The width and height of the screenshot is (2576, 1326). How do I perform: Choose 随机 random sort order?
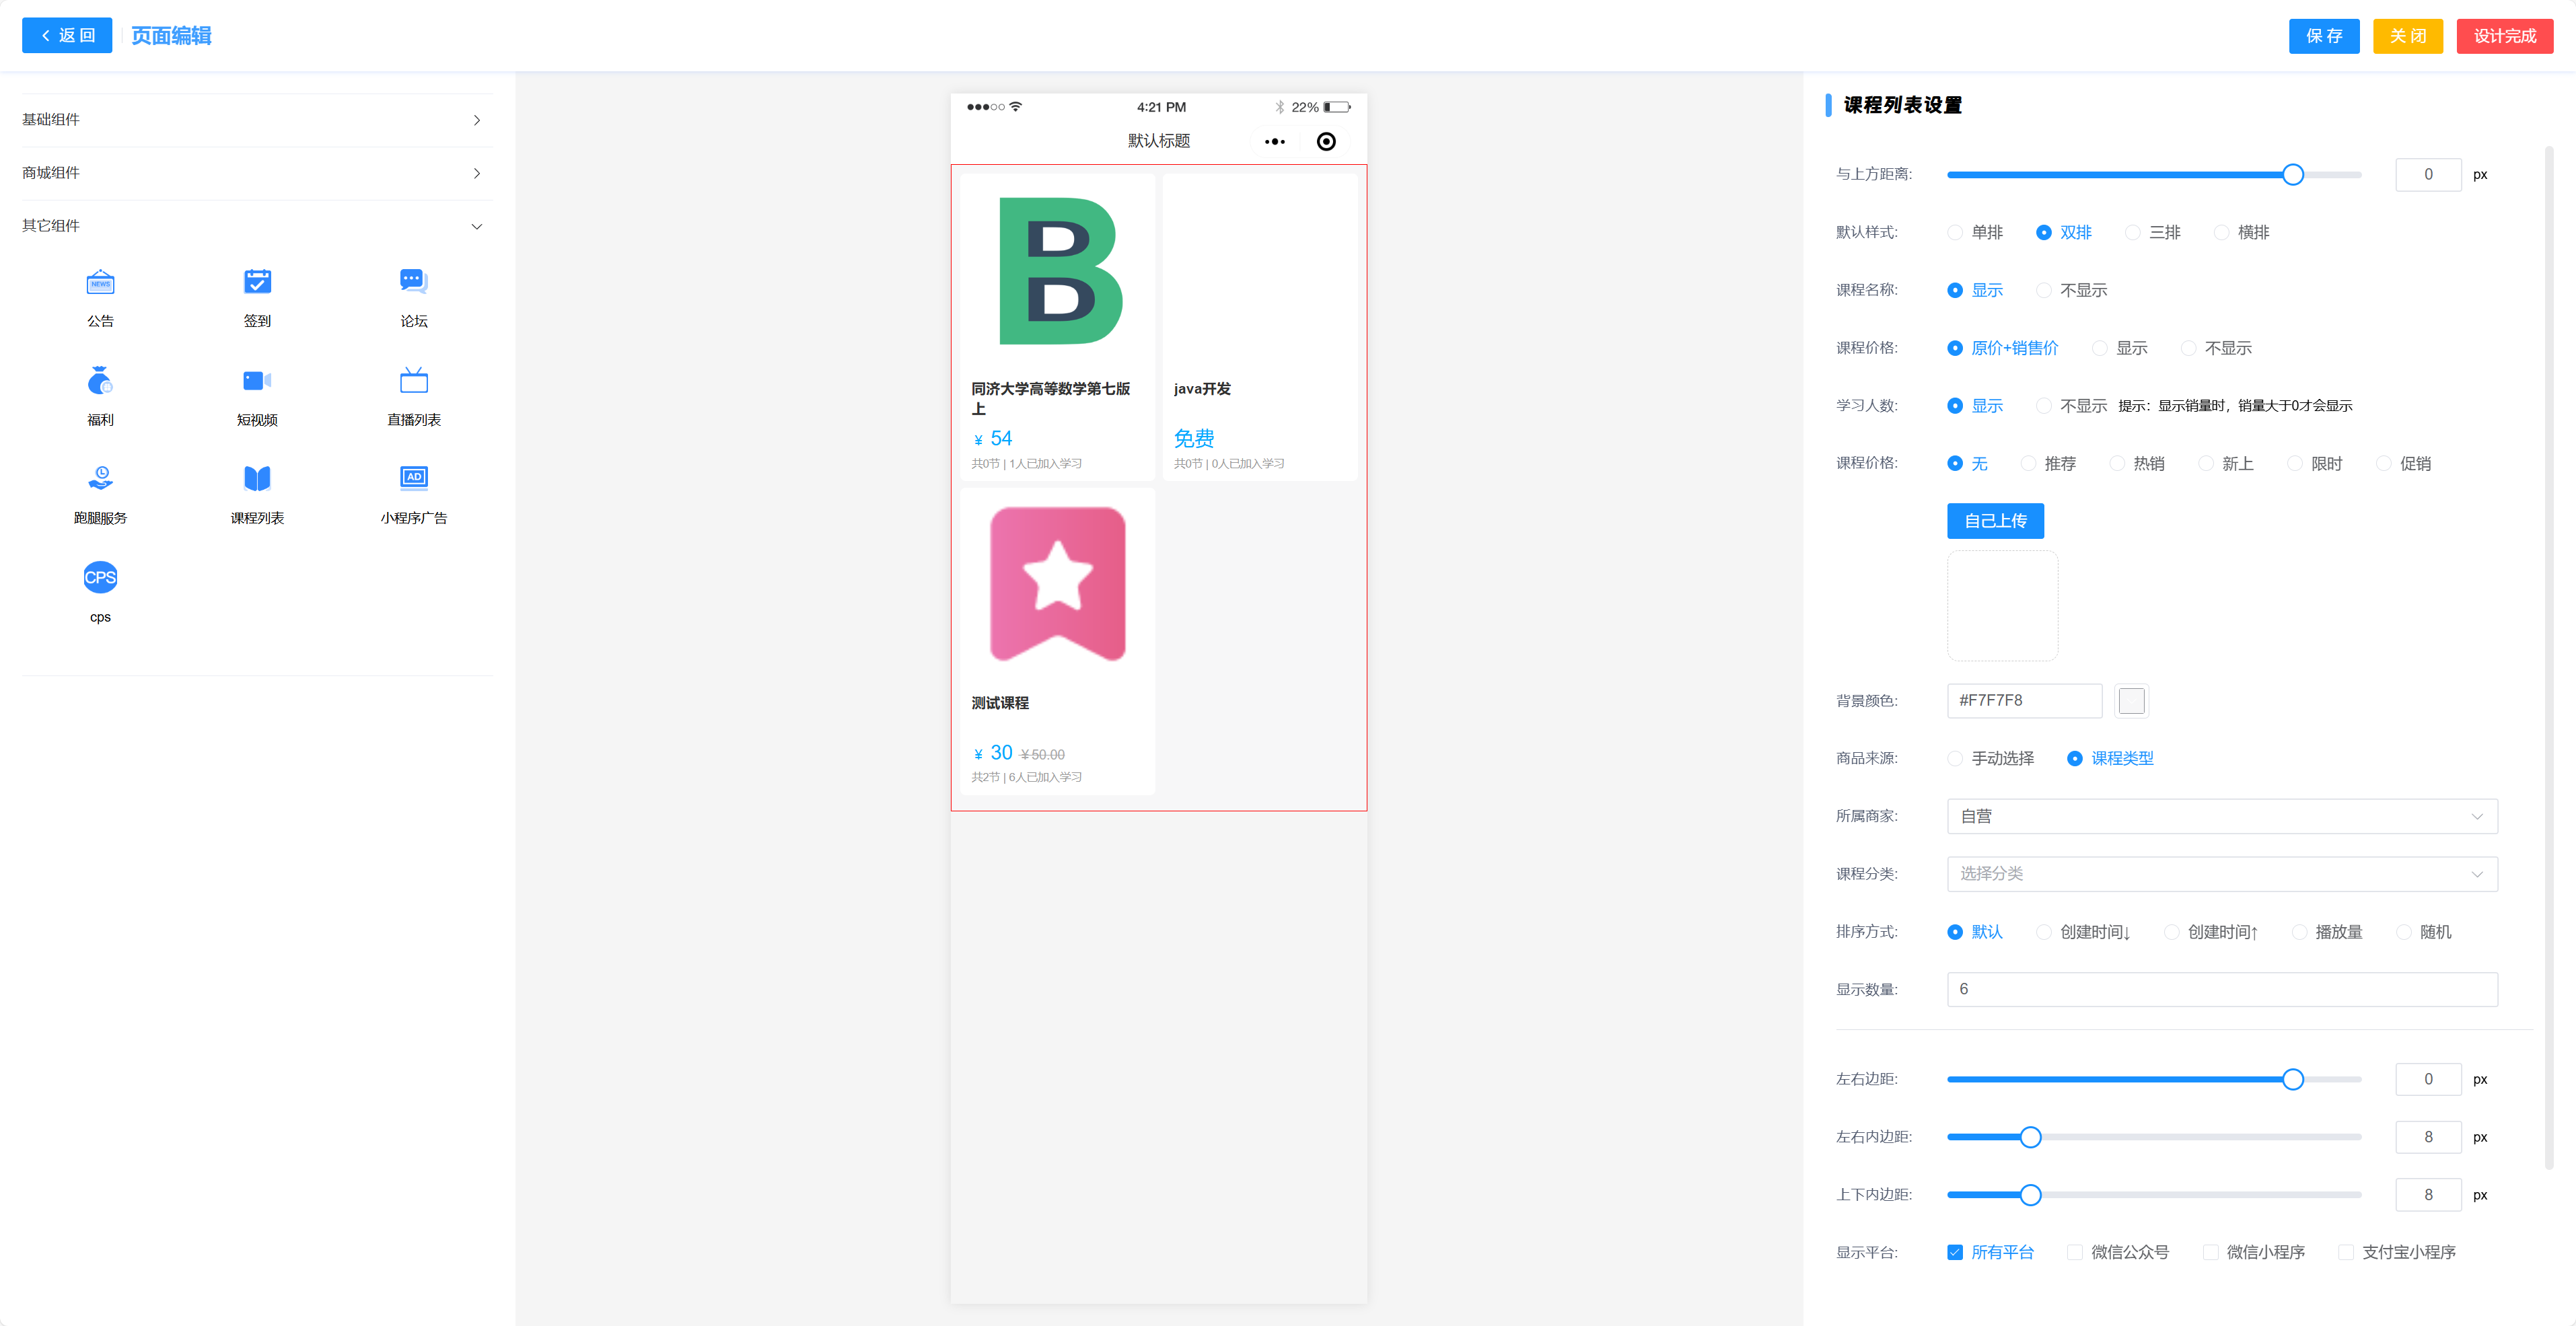tap(2403, 932)
